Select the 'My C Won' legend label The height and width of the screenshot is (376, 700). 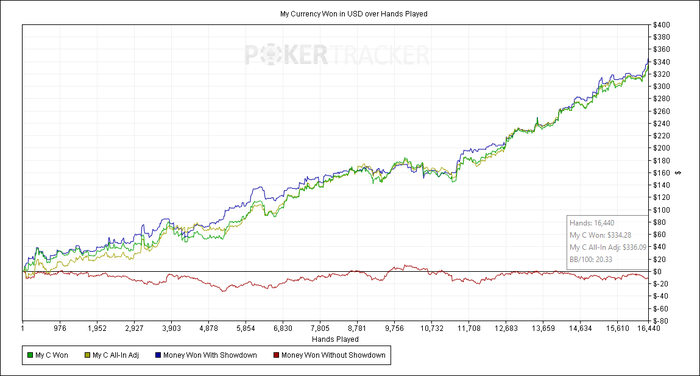[52, 355]
